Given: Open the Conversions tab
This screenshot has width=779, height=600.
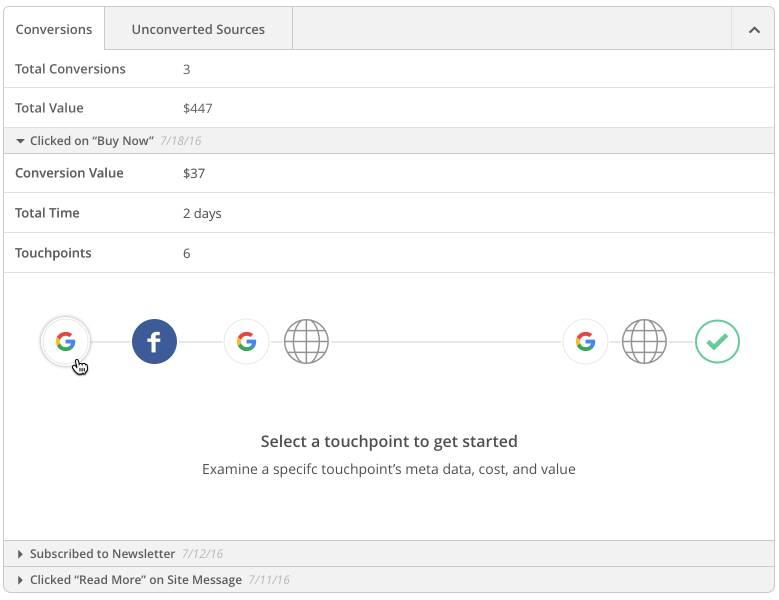Looking at the screenshot, I should point(54,29).
